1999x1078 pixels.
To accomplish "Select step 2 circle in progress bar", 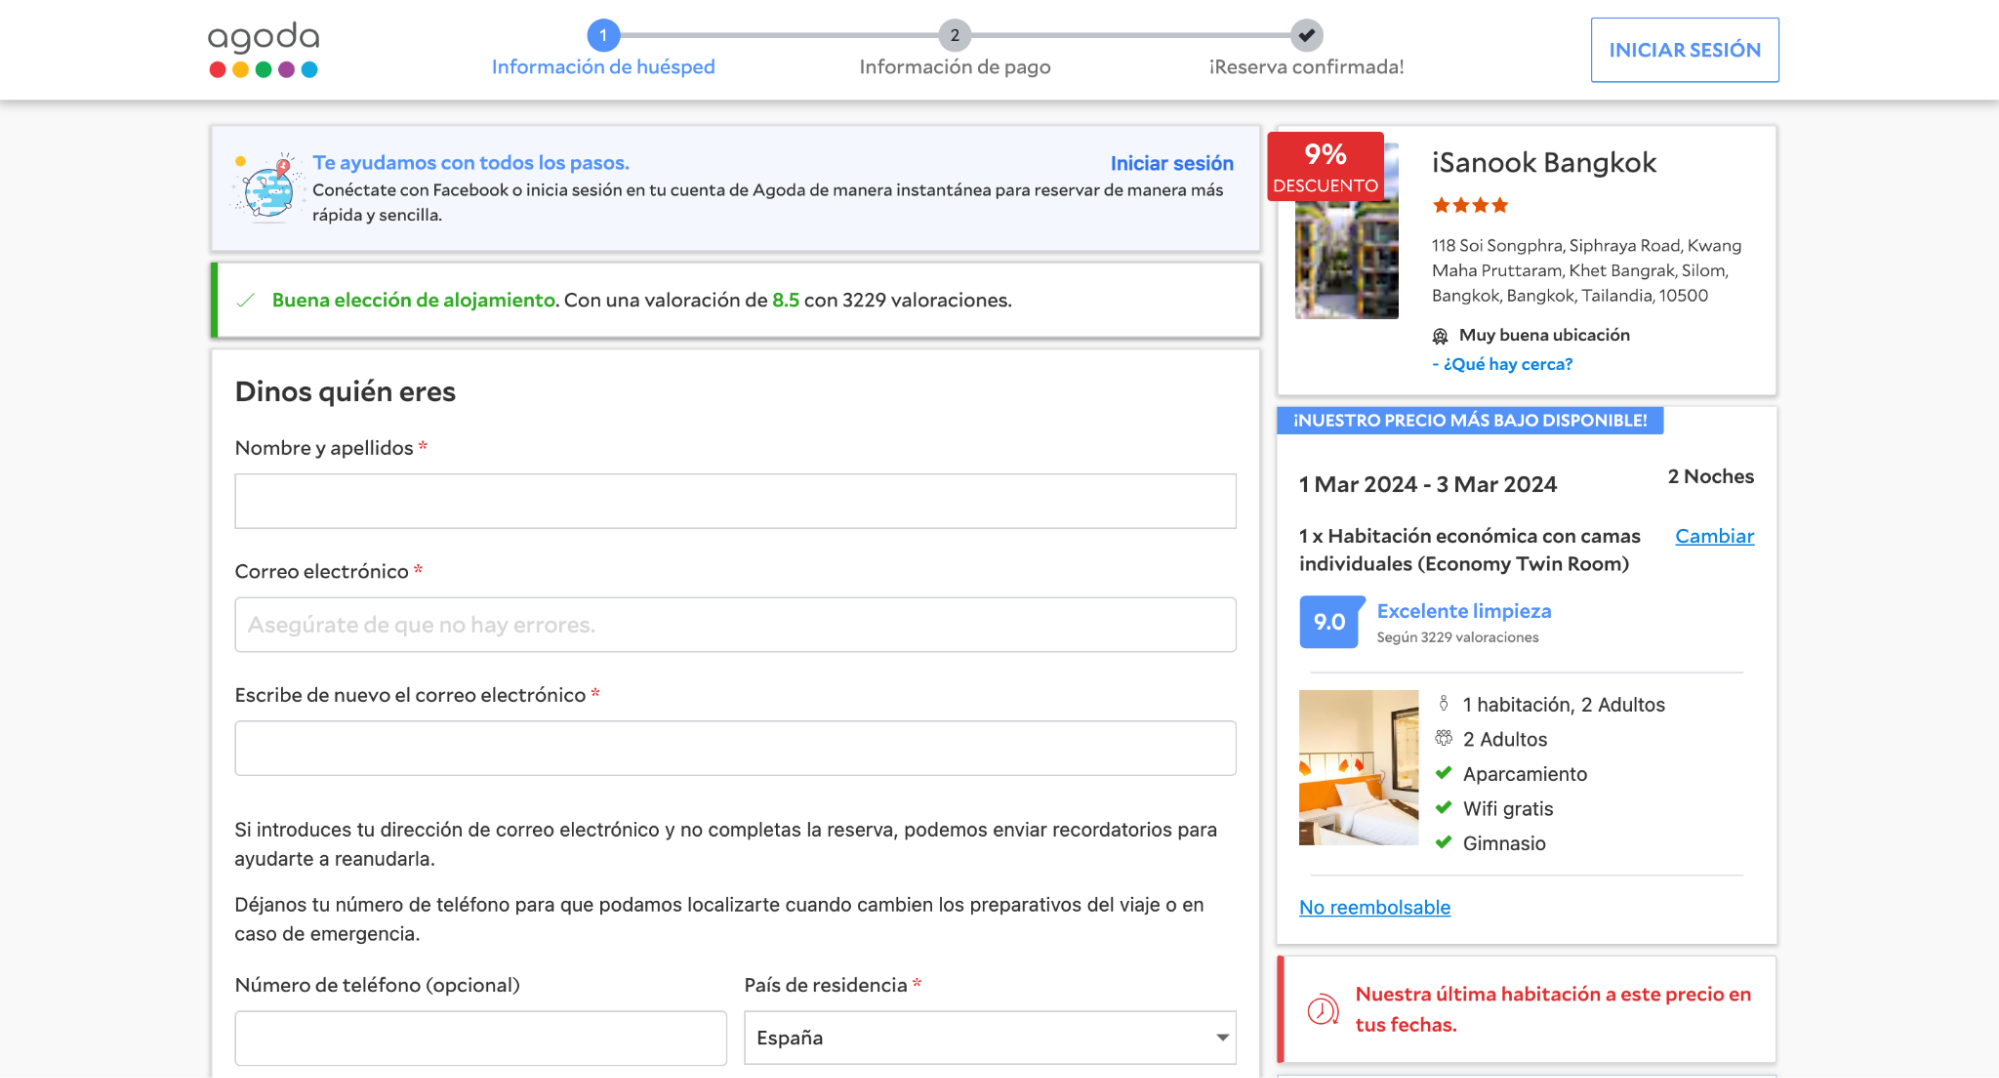I will coord(955,35).
